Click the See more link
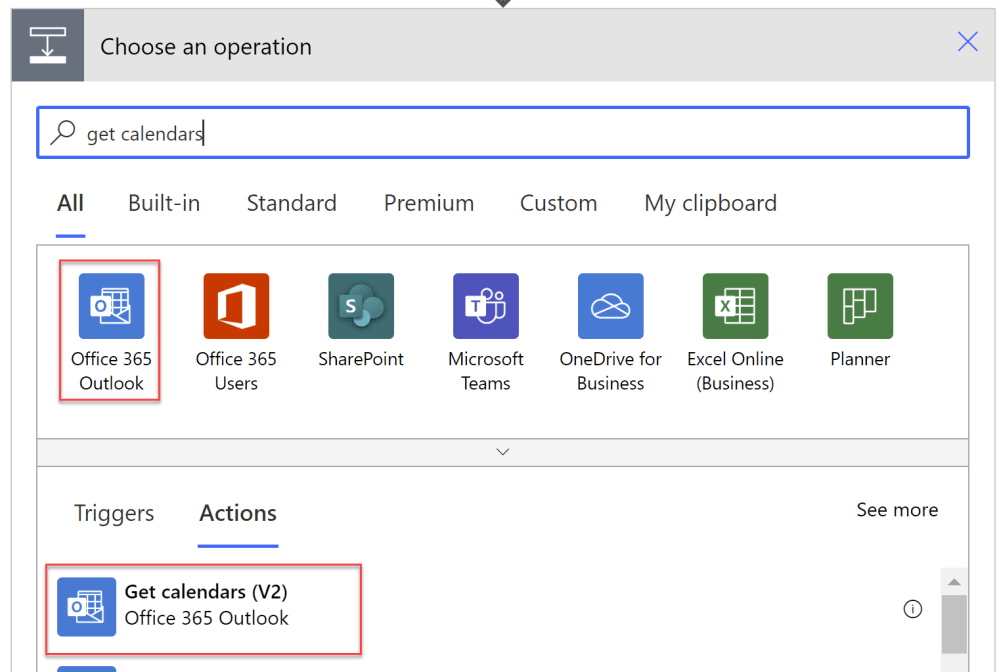999x672 pixels. tap(896, 509)
